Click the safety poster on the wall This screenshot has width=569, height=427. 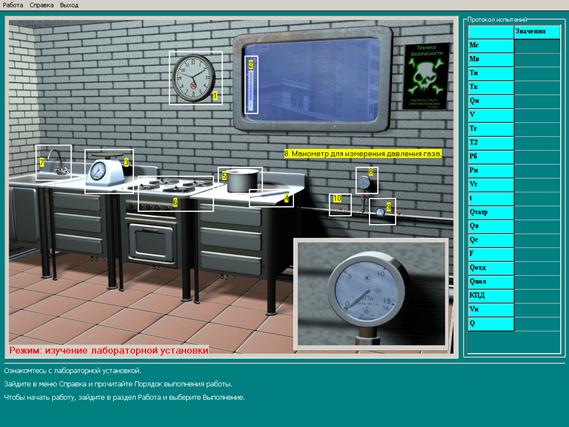[426, 76]
